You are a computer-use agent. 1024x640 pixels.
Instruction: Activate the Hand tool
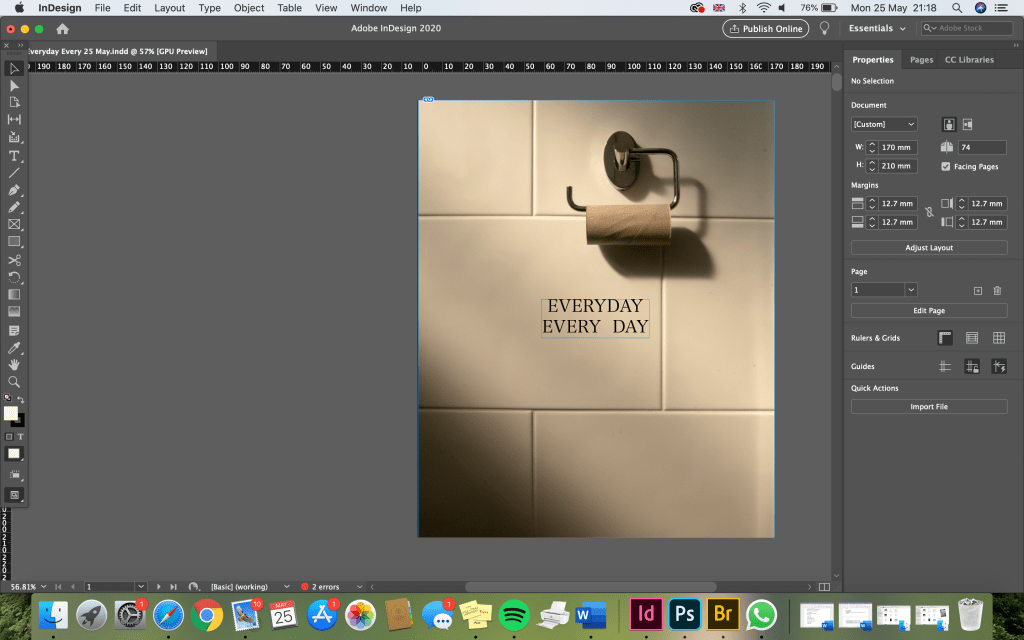(14, 365)
